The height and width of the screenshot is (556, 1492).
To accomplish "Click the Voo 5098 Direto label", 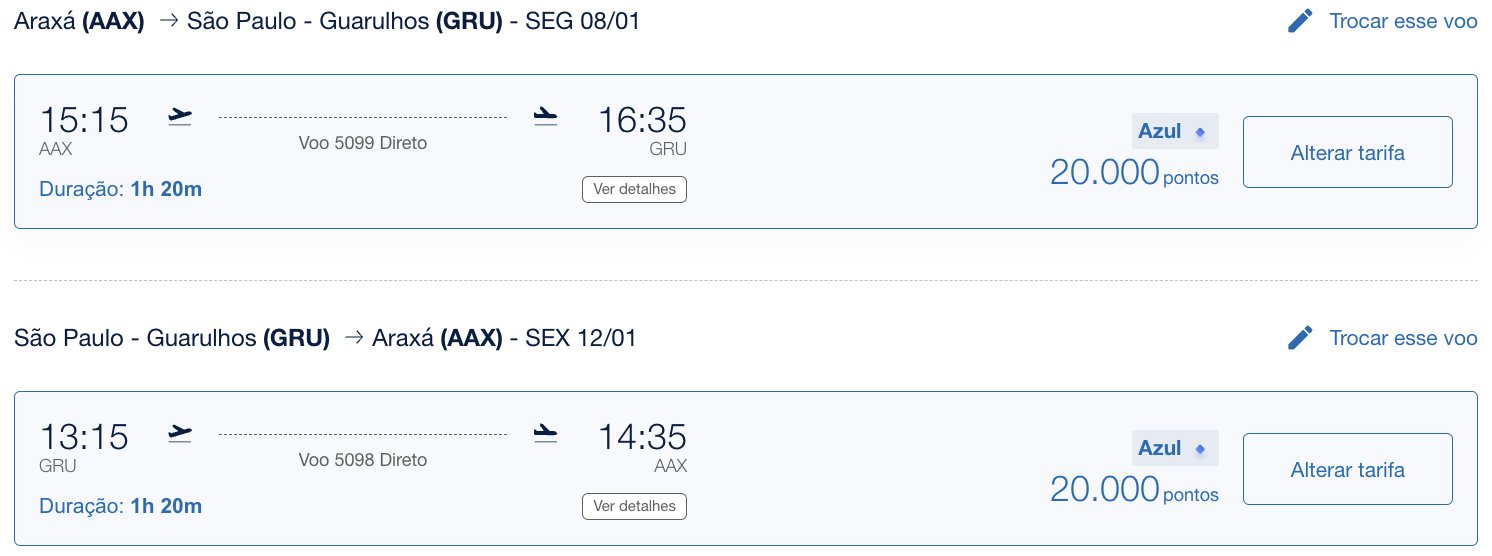I will pos(363,460).
